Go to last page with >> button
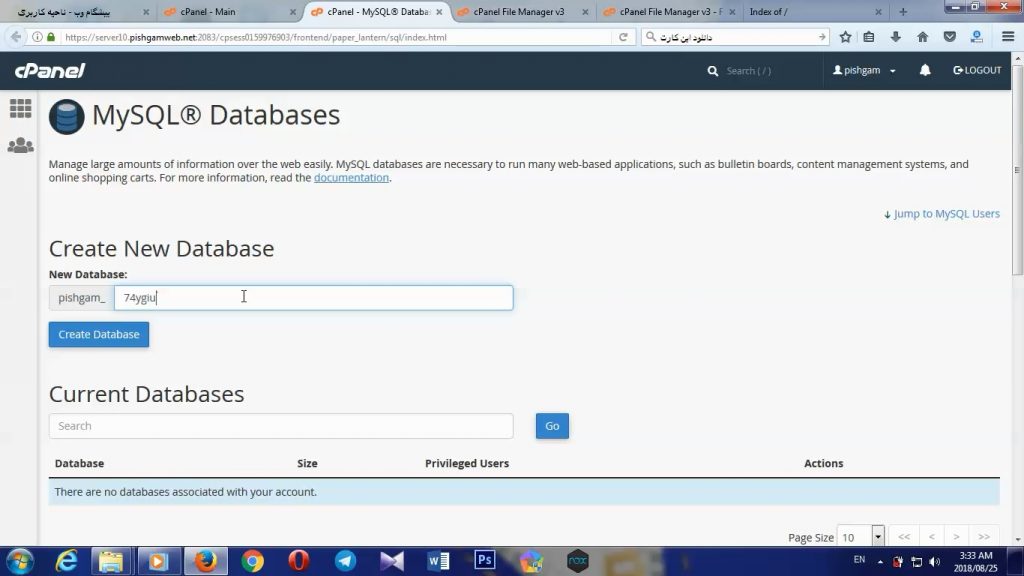This screenshot has width=1024, height=576. [x=984, y=537]
